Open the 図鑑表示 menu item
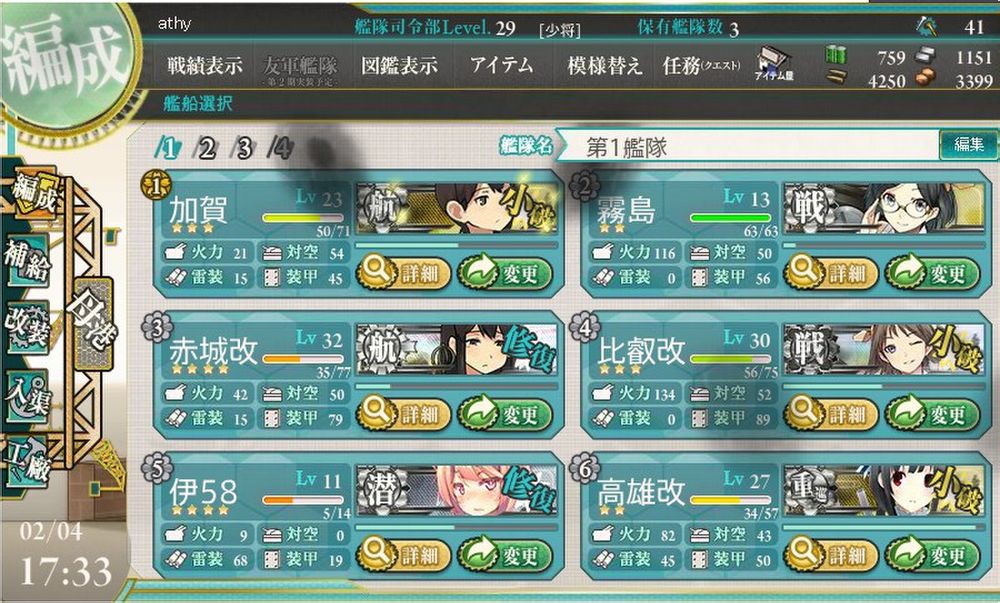This screenshot has width=1000, height=603. click(399, 65)
